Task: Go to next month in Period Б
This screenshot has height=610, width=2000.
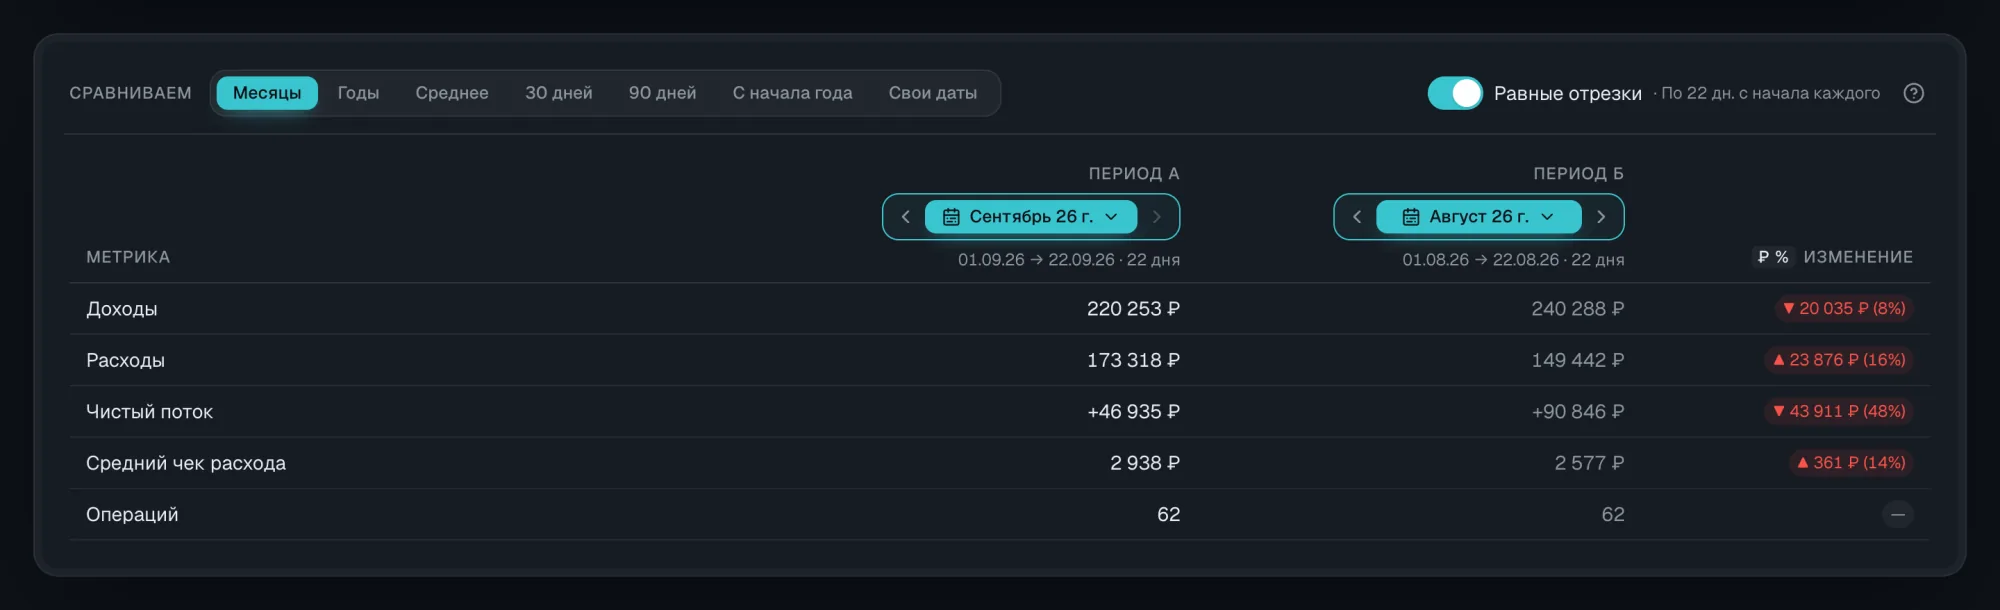Action: click(x=1601, y=217)
